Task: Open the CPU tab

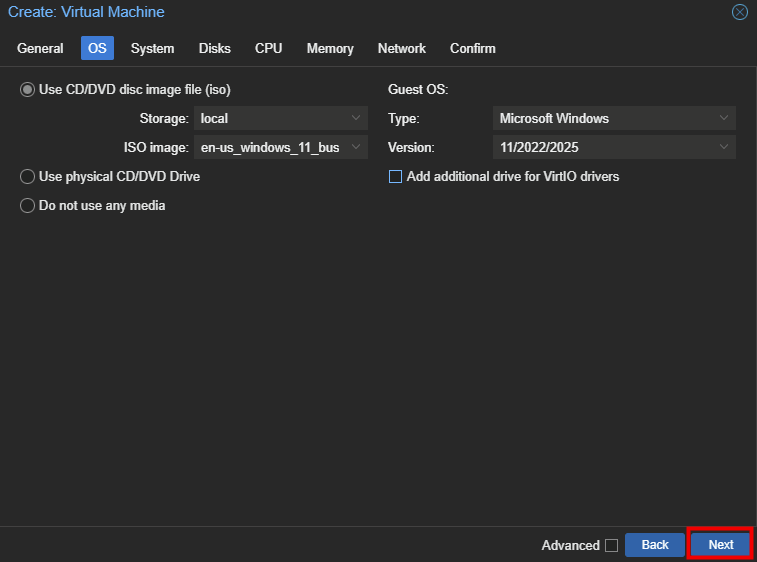Action: pyautogui.click(x=268, y=48)
